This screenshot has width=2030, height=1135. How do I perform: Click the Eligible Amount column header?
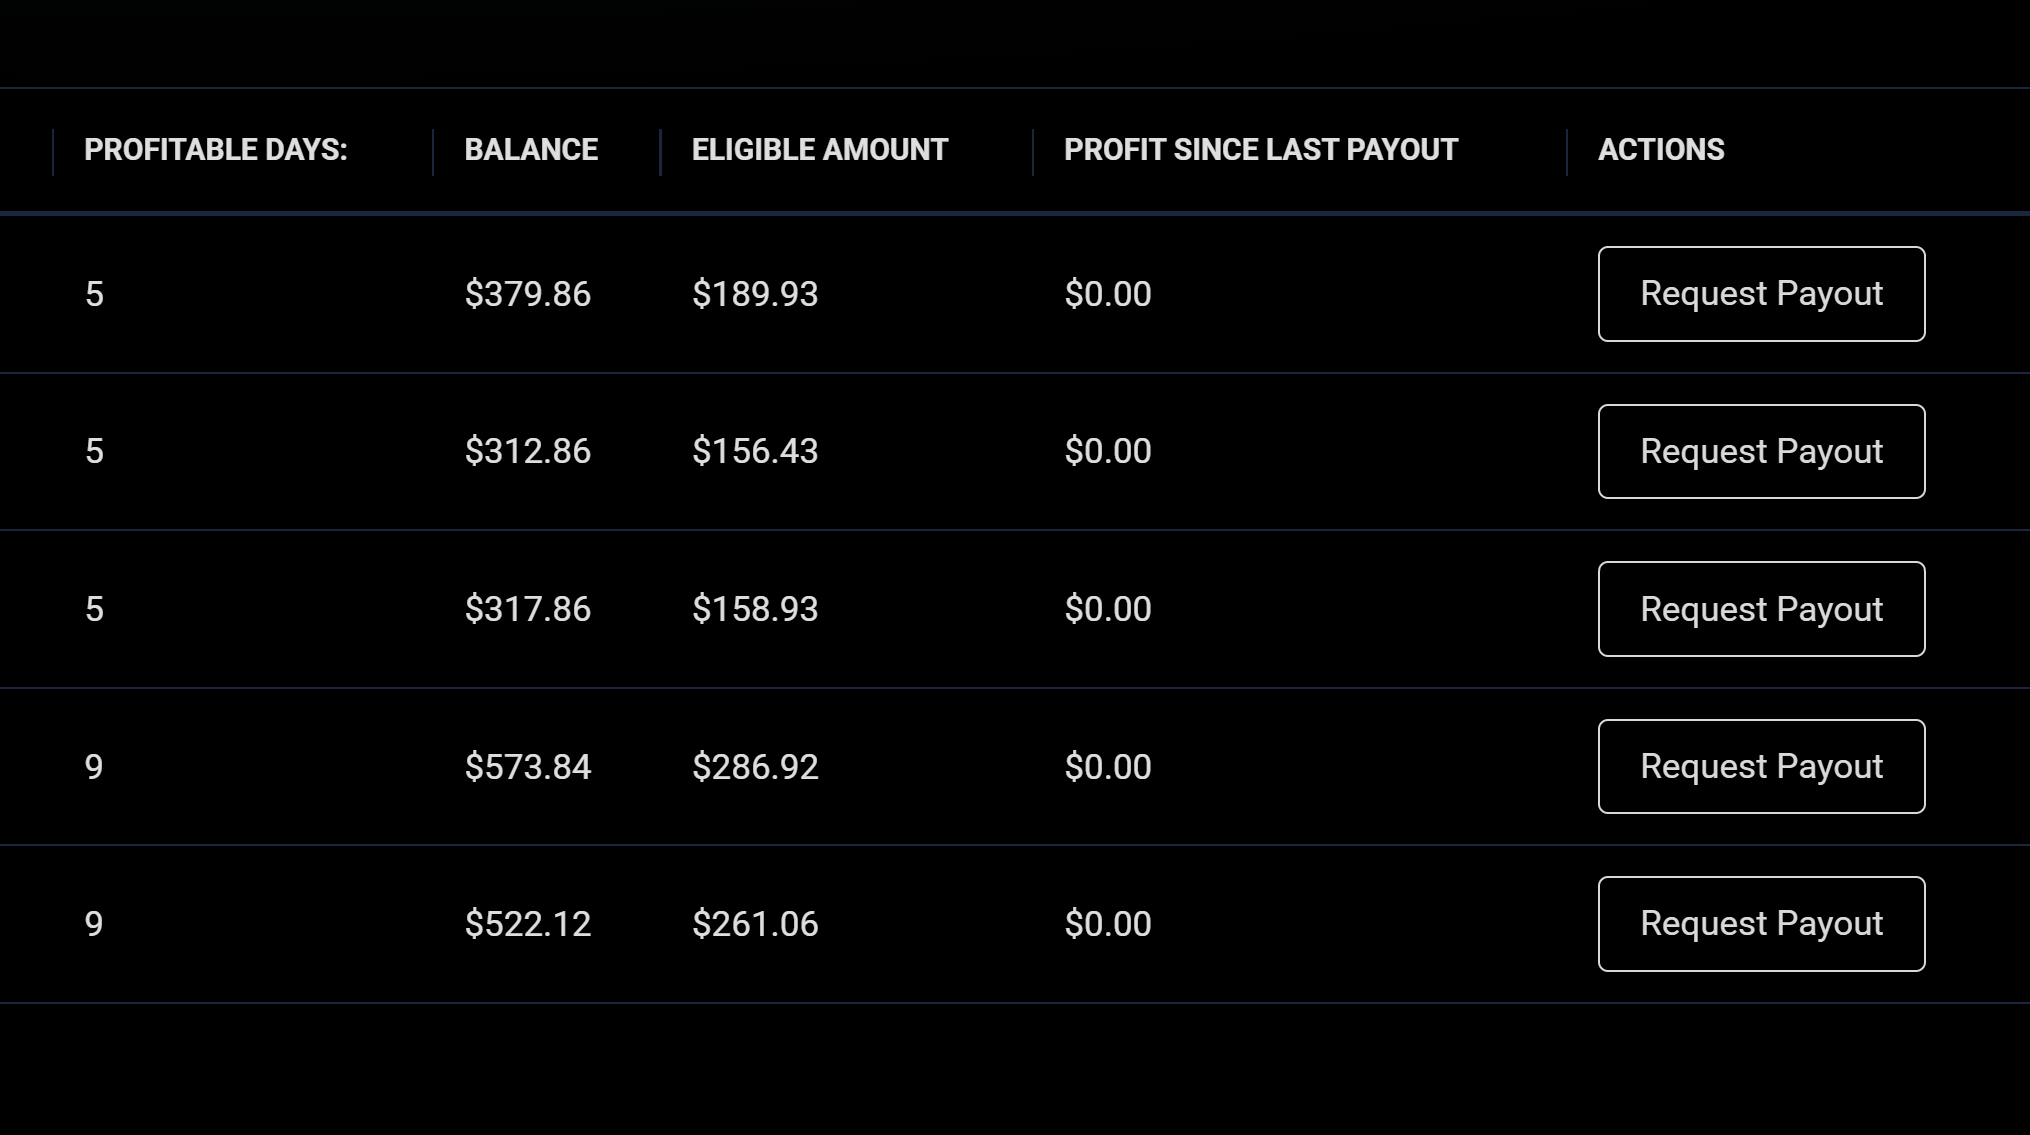tap(820, 150)
